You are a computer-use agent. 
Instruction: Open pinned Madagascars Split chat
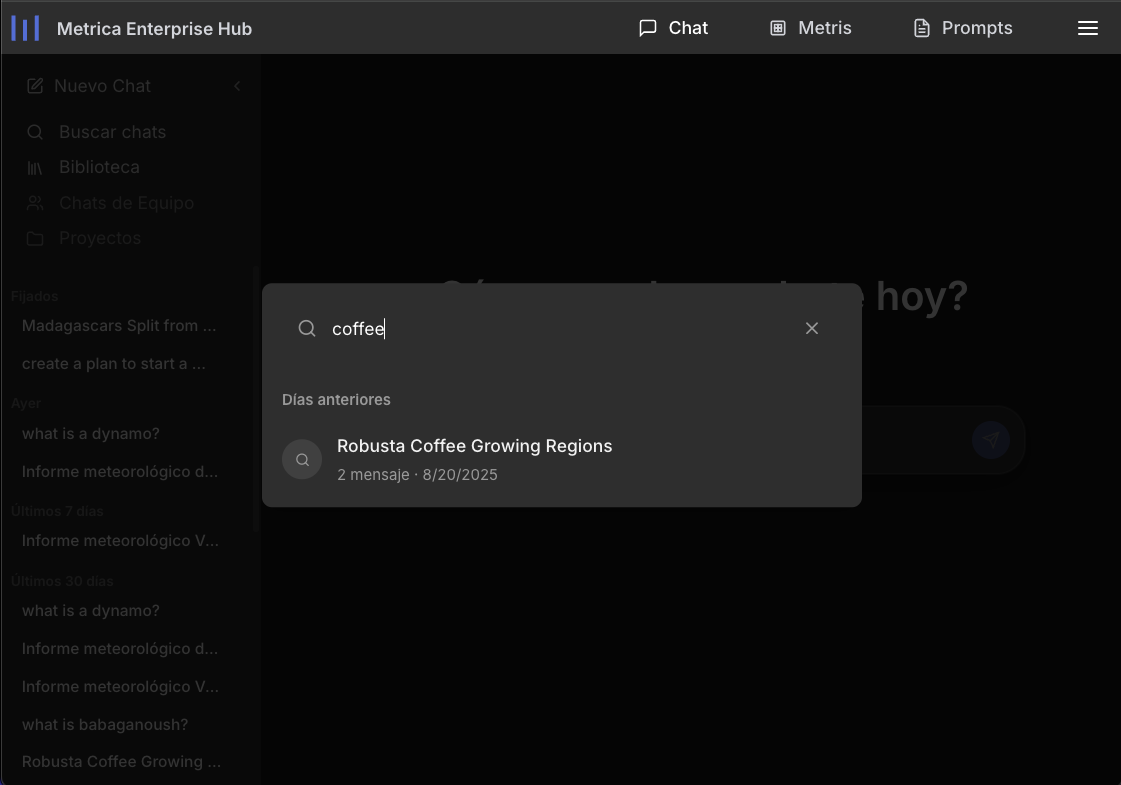(x=119, y=326)
